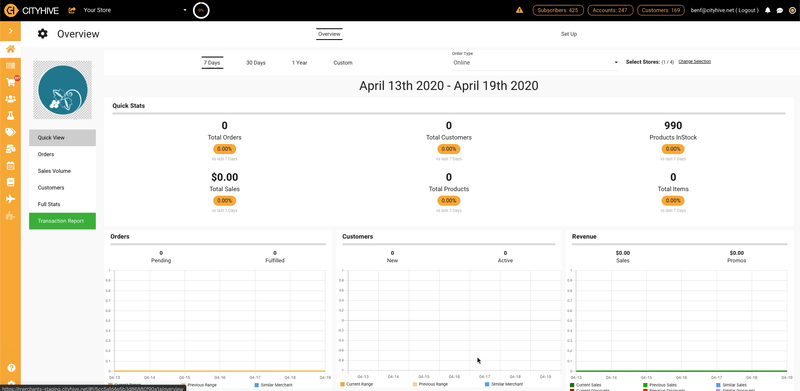Open the Sales Volume menu item
Image resolution: width=800 pixels, height=391 pixels.
62,171
